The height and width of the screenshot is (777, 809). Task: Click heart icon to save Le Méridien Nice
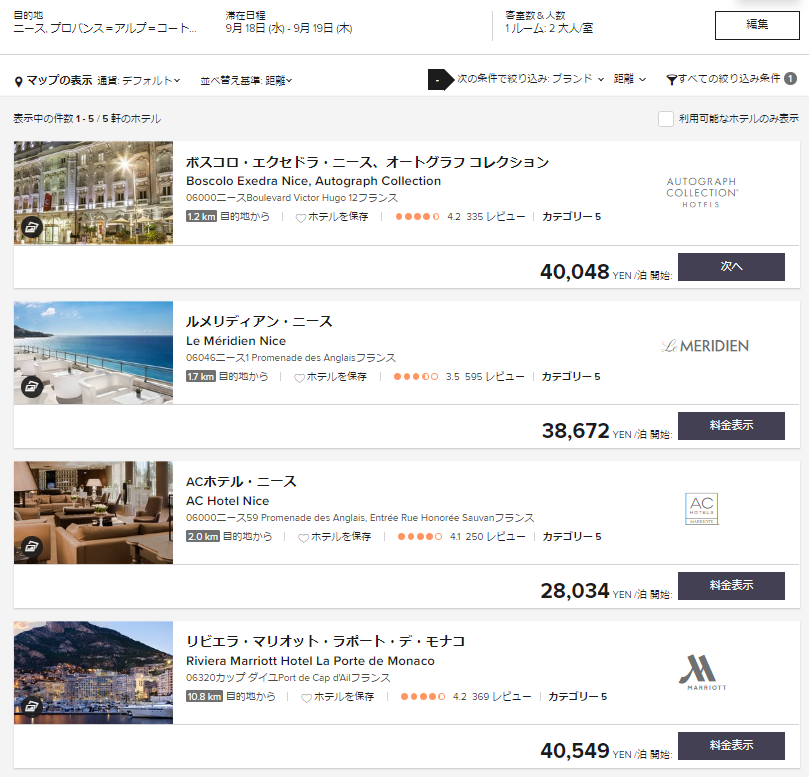pyautogui.click(x=299, y=378)
